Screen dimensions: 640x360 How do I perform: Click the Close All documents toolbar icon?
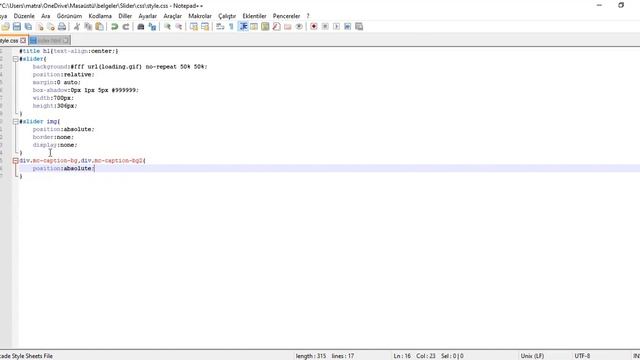tap(51, 27)
